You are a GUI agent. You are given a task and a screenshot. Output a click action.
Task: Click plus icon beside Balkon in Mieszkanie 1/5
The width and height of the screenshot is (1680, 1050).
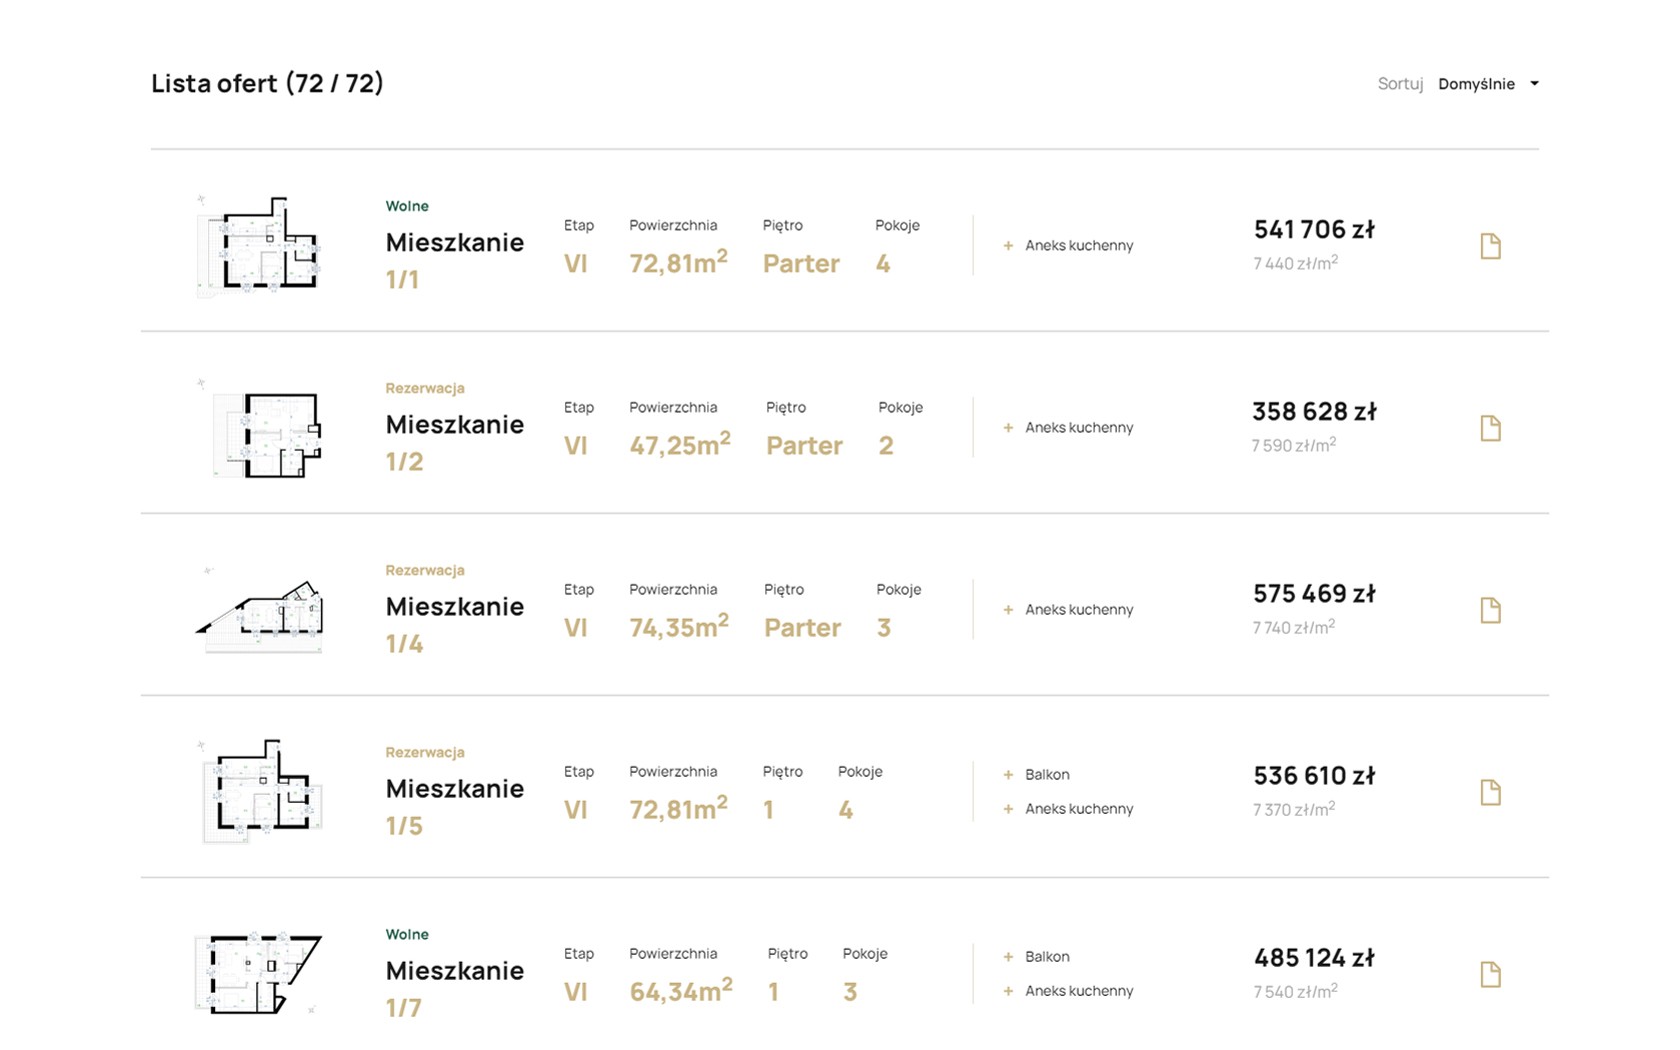pyautogui.click(x=1008, y=775)
